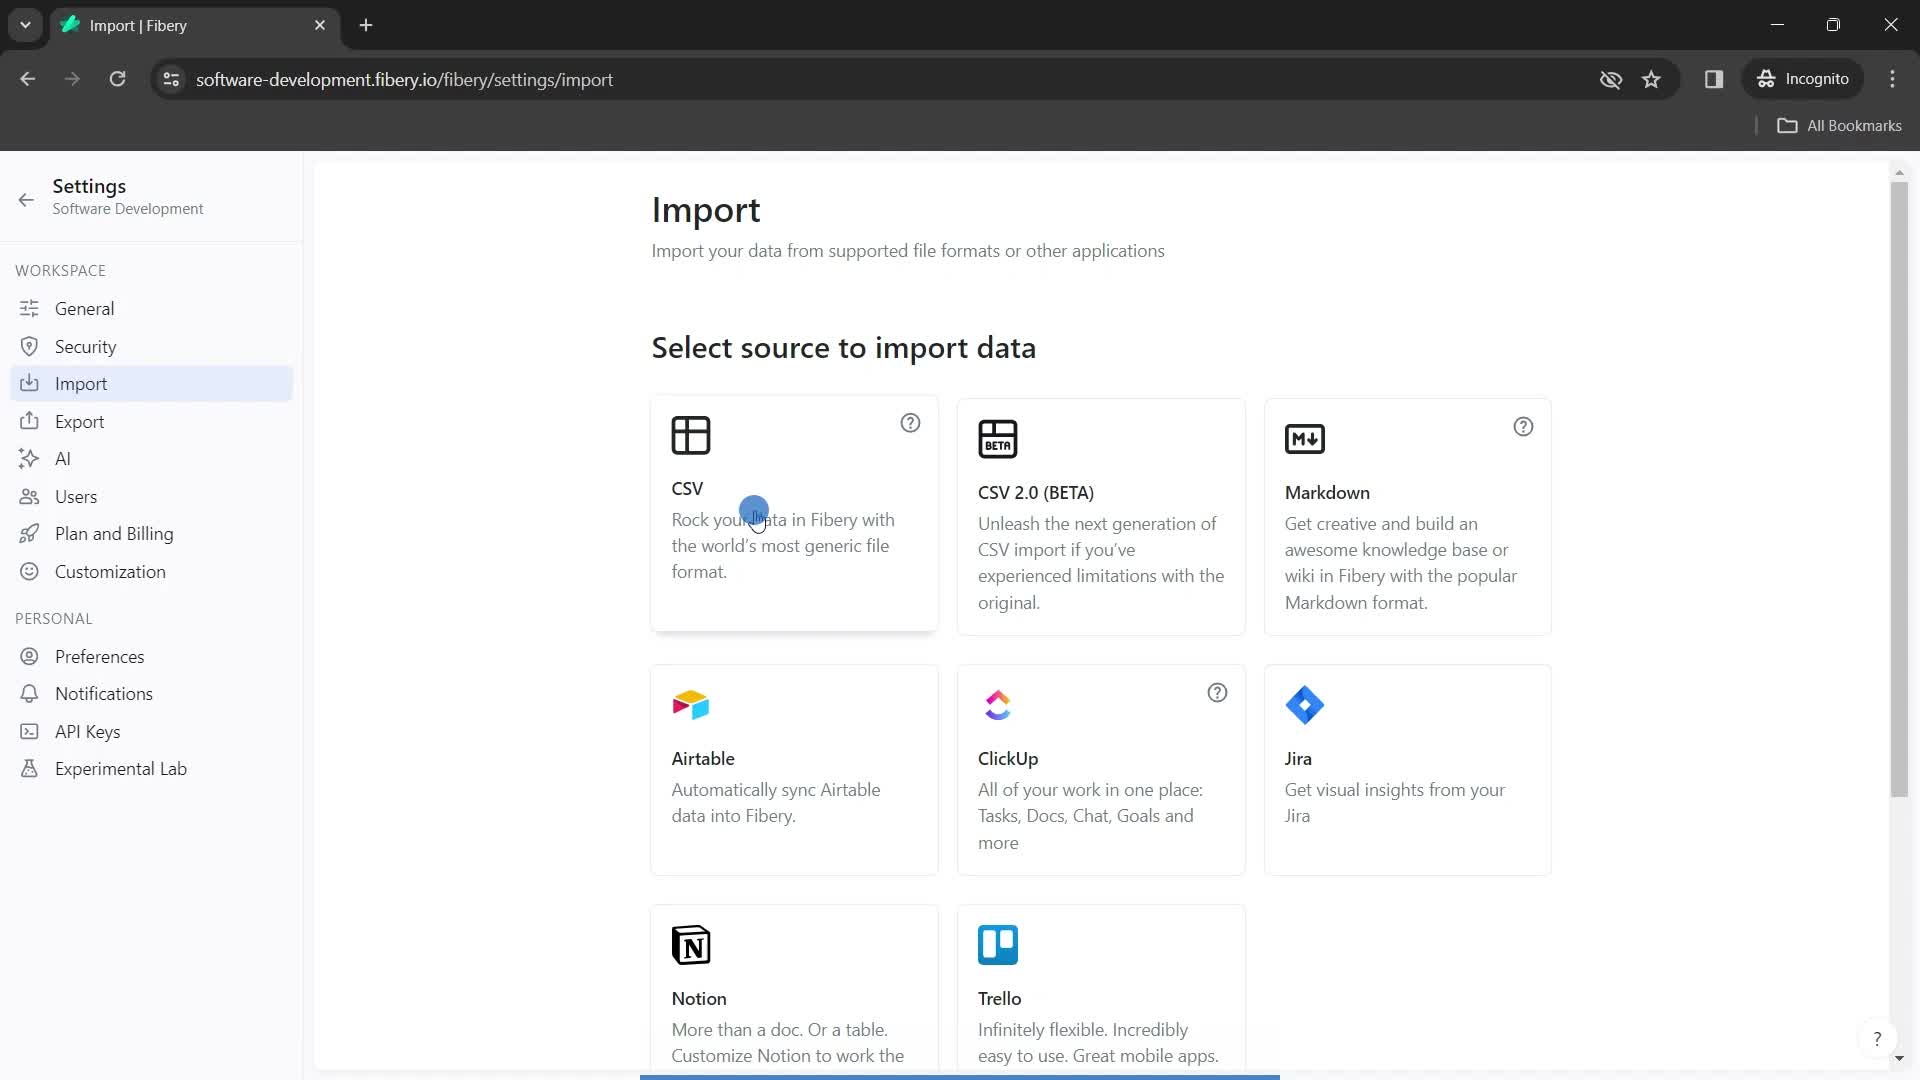Screen dimensions: 1920x1080
Task: Open the ClickUp help tooltip
Action: tap(1218, 692)
